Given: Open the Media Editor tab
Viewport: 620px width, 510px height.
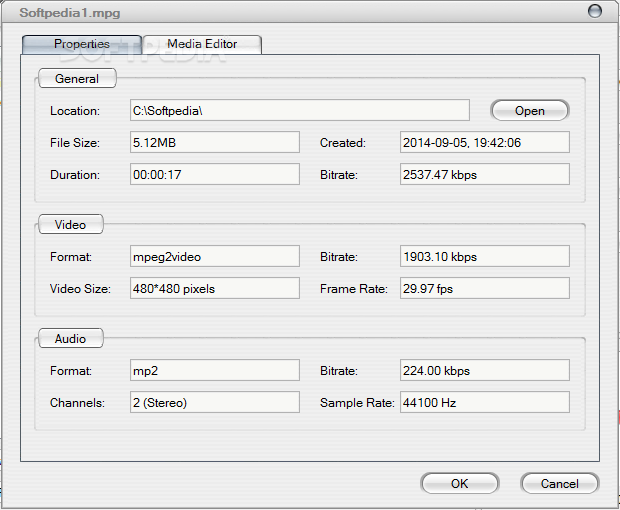Looking at the screenshot, I should (202, 44).
